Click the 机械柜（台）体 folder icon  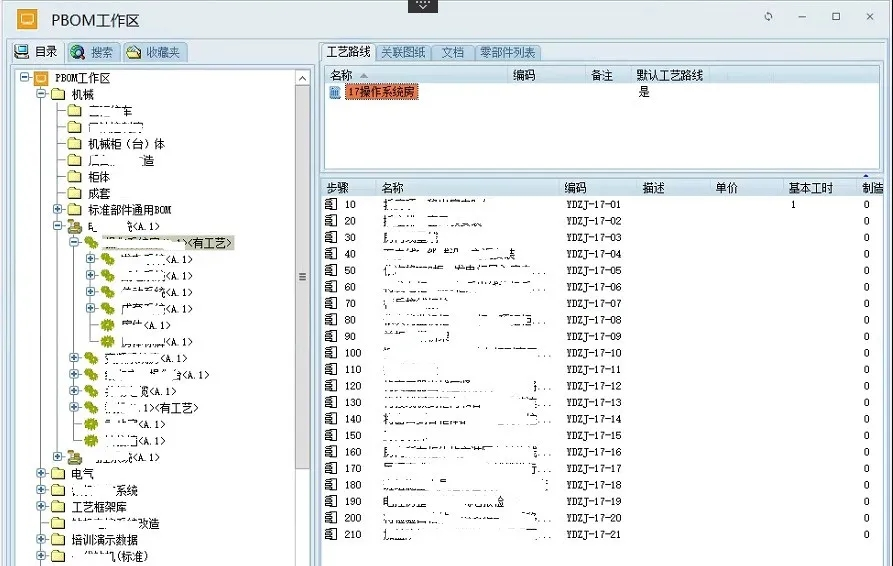(x=74, y=144)
